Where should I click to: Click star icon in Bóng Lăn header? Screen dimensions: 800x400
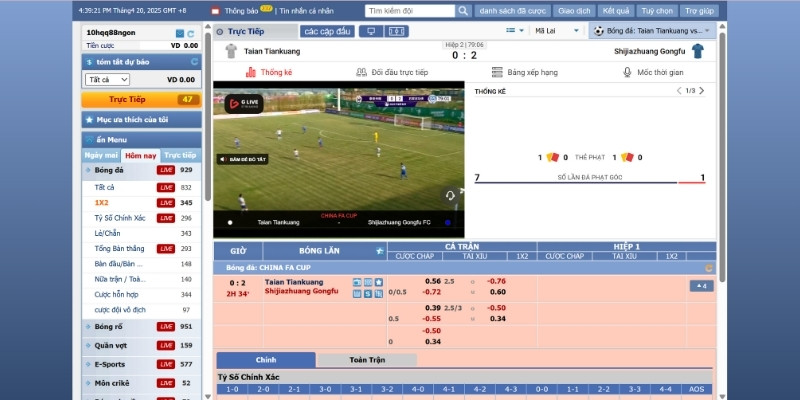pos(380,251)
